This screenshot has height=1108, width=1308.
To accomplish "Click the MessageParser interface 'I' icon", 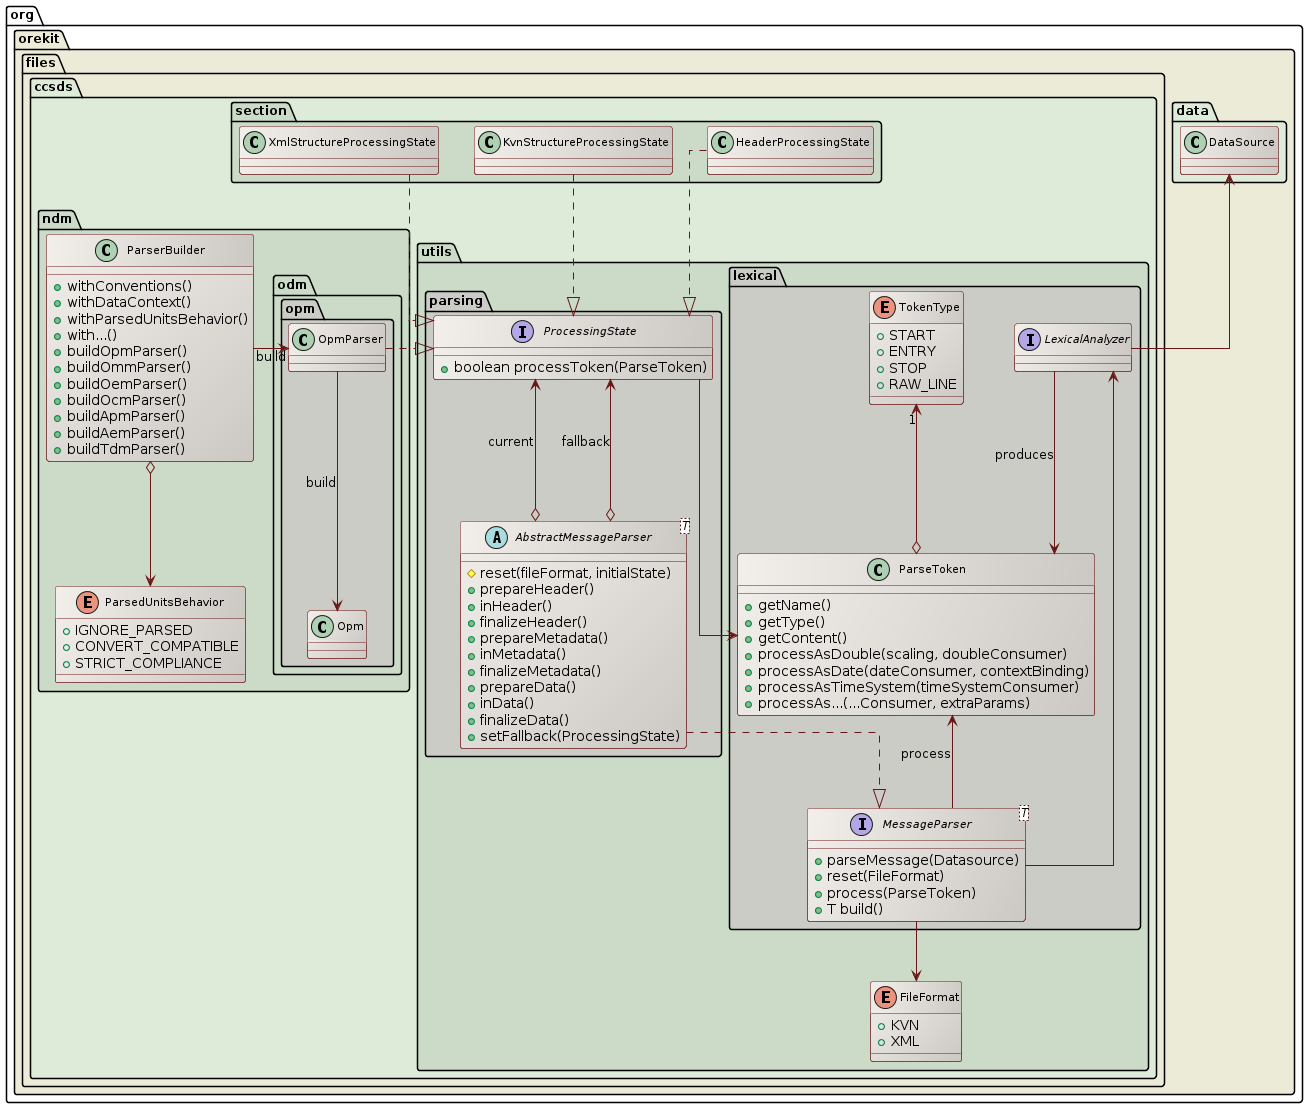I will [861, 824].
